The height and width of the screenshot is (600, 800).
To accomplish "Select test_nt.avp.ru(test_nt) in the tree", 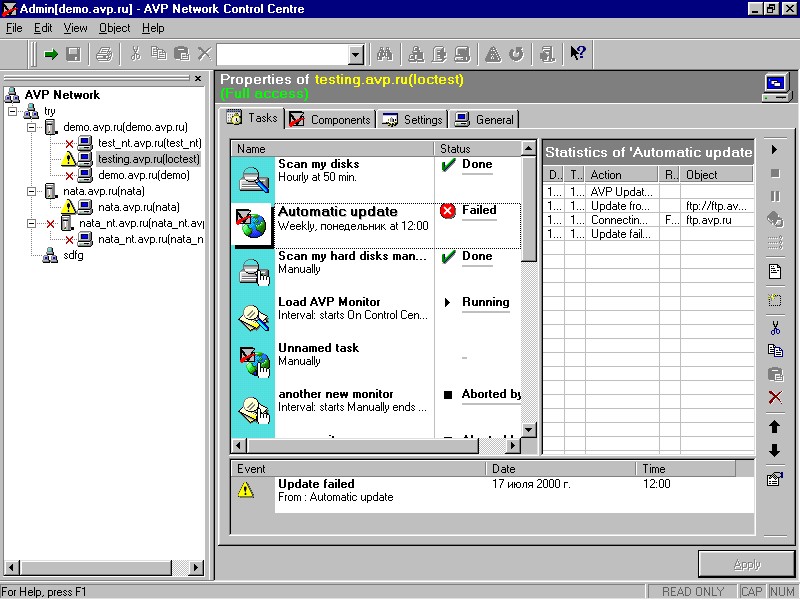I will (x=149, y=143).
